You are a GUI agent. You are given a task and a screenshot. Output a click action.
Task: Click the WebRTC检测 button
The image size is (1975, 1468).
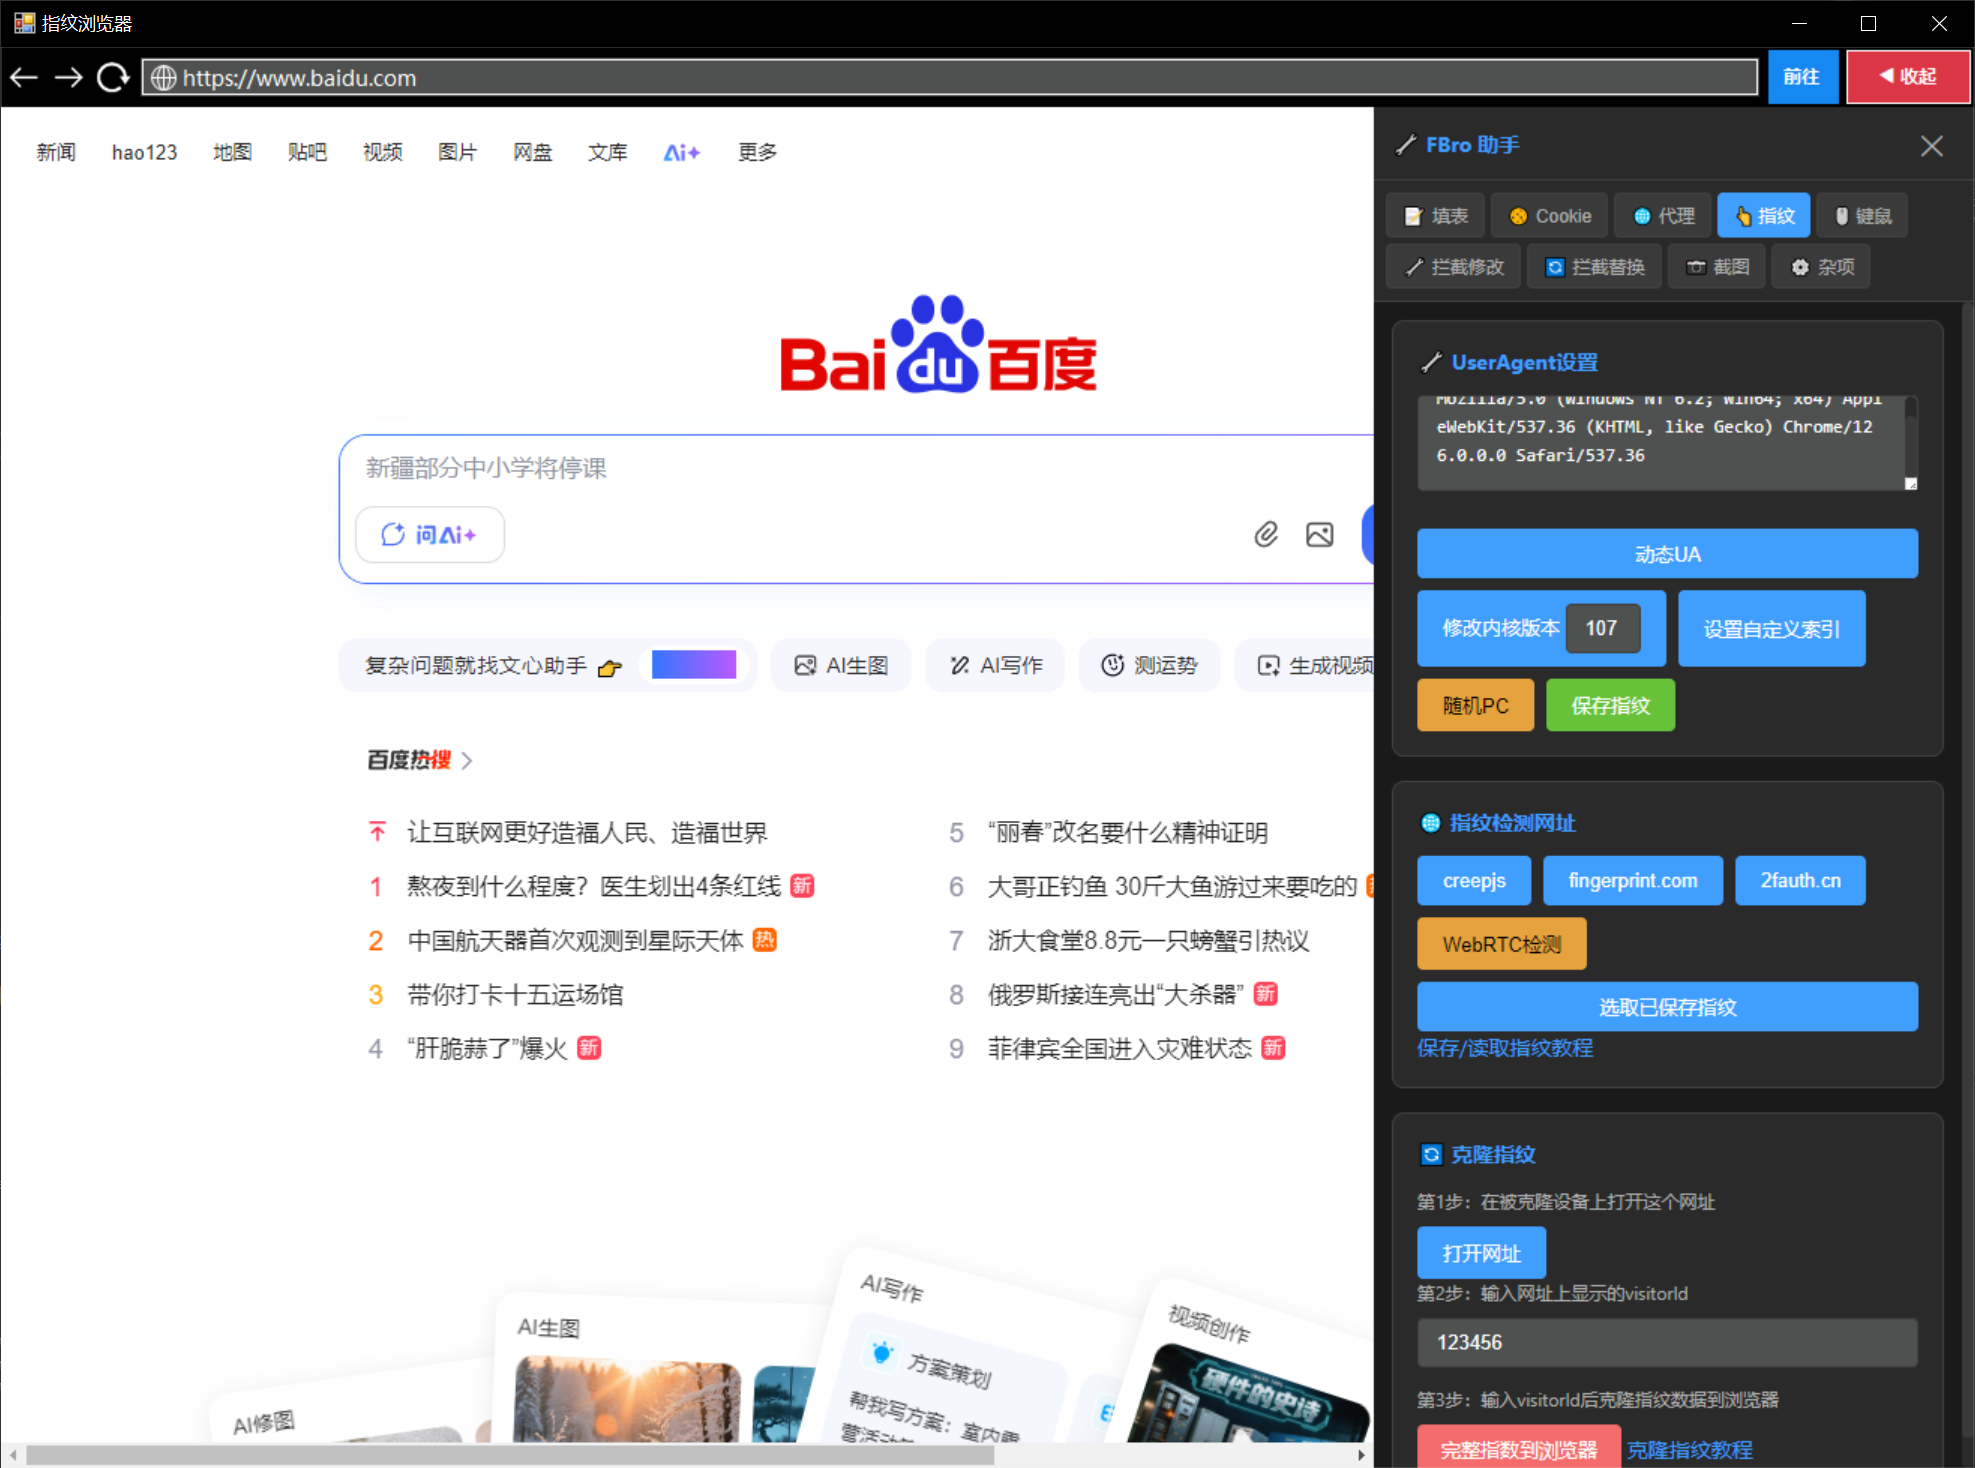tap(1501, 944)
